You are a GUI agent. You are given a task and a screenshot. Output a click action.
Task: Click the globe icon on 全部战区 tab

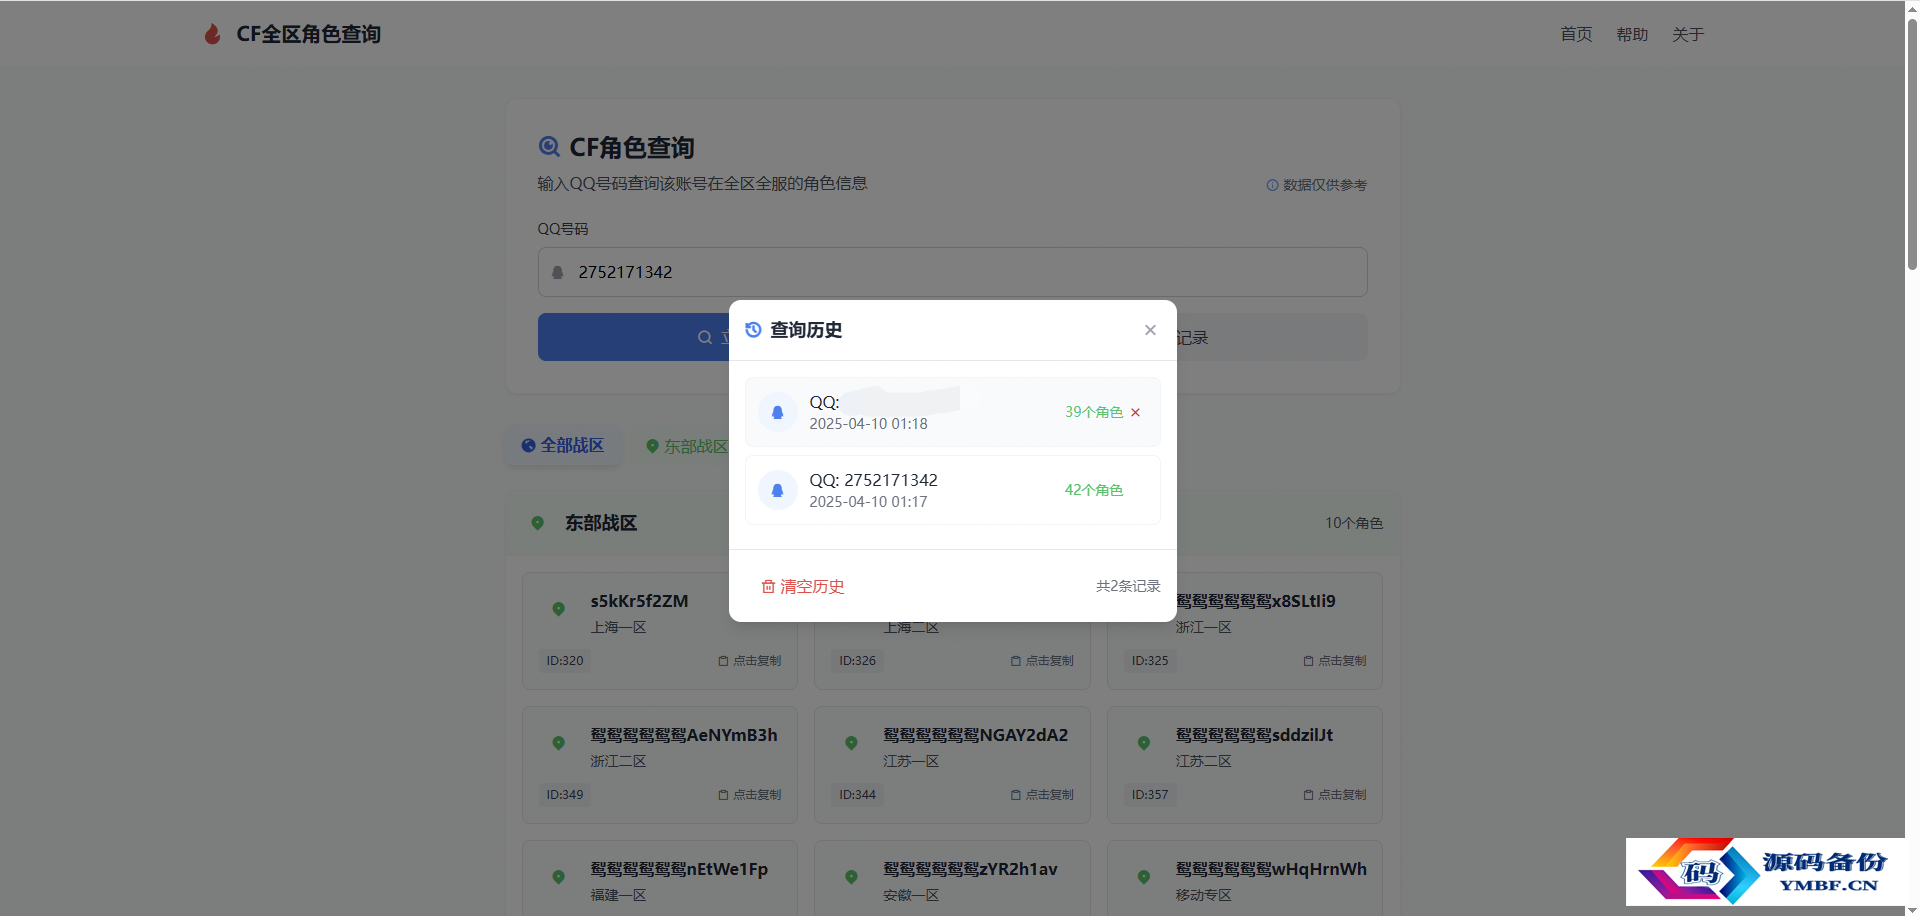pos(528,446)
